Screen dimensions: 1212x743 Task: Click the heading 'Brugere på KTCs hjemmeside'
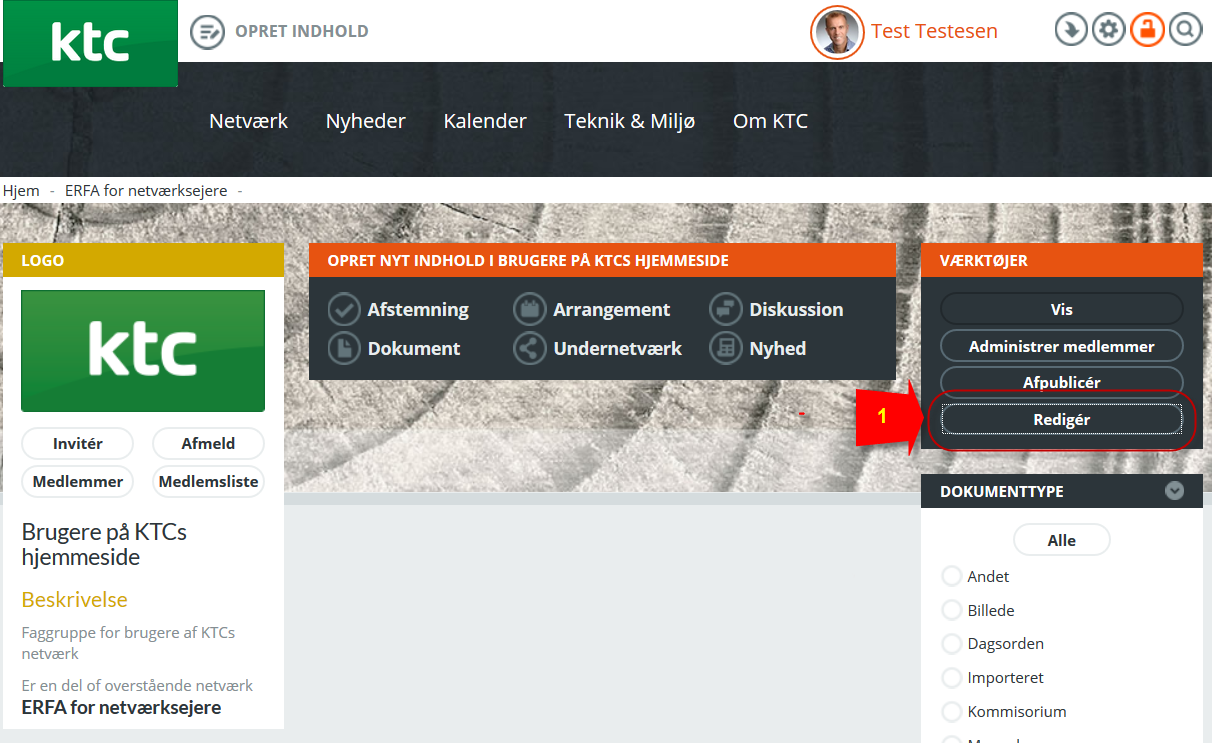pyautogui.click(x=104, y=545)
